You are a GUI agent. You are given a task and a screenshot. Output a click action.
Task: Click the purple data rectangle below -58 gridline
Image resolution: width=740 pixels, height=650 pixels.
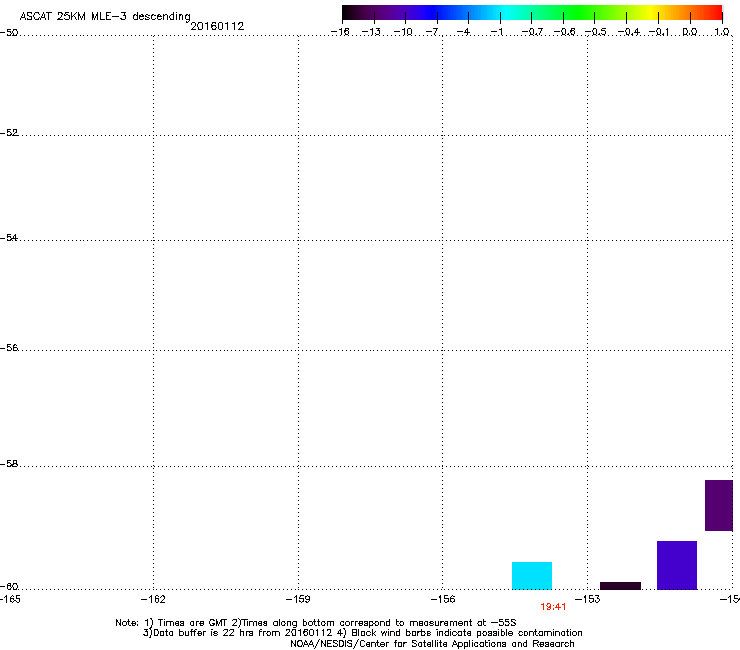[719, 506]
